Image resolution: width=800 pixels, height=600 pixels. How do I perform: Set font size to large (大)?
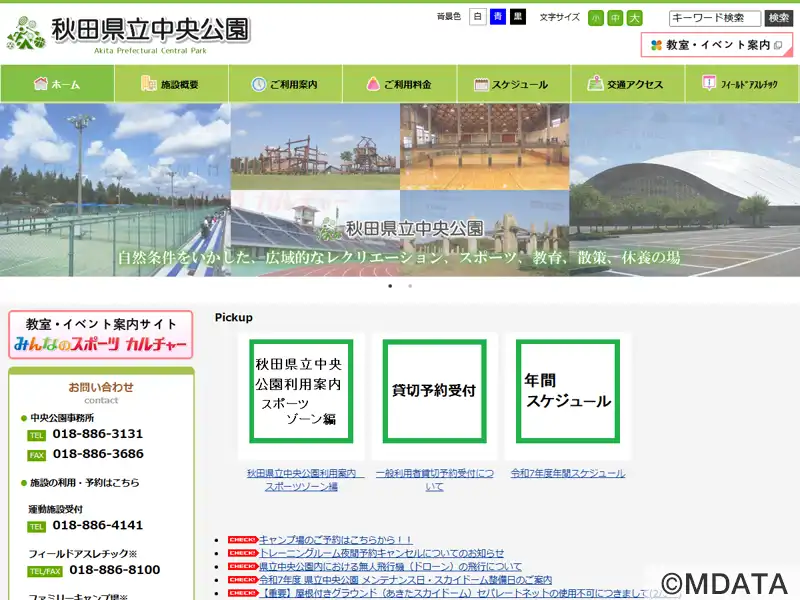click(x=634, y=18)
